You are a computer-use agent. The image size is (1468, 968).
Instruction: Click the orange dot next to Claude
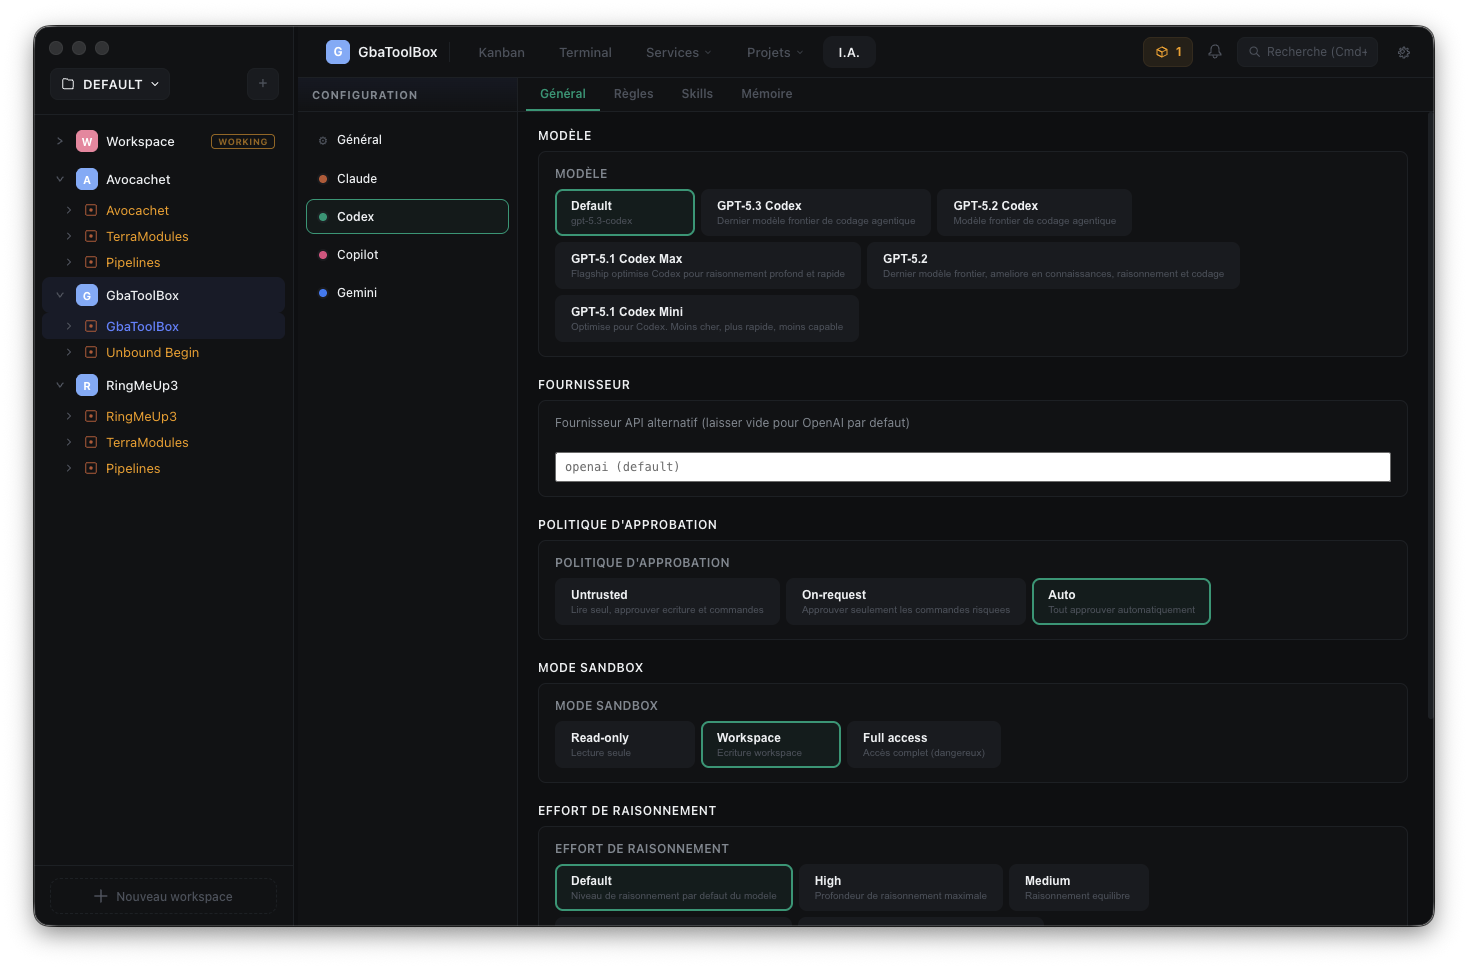pyautogui.click(x=323, y=179)
